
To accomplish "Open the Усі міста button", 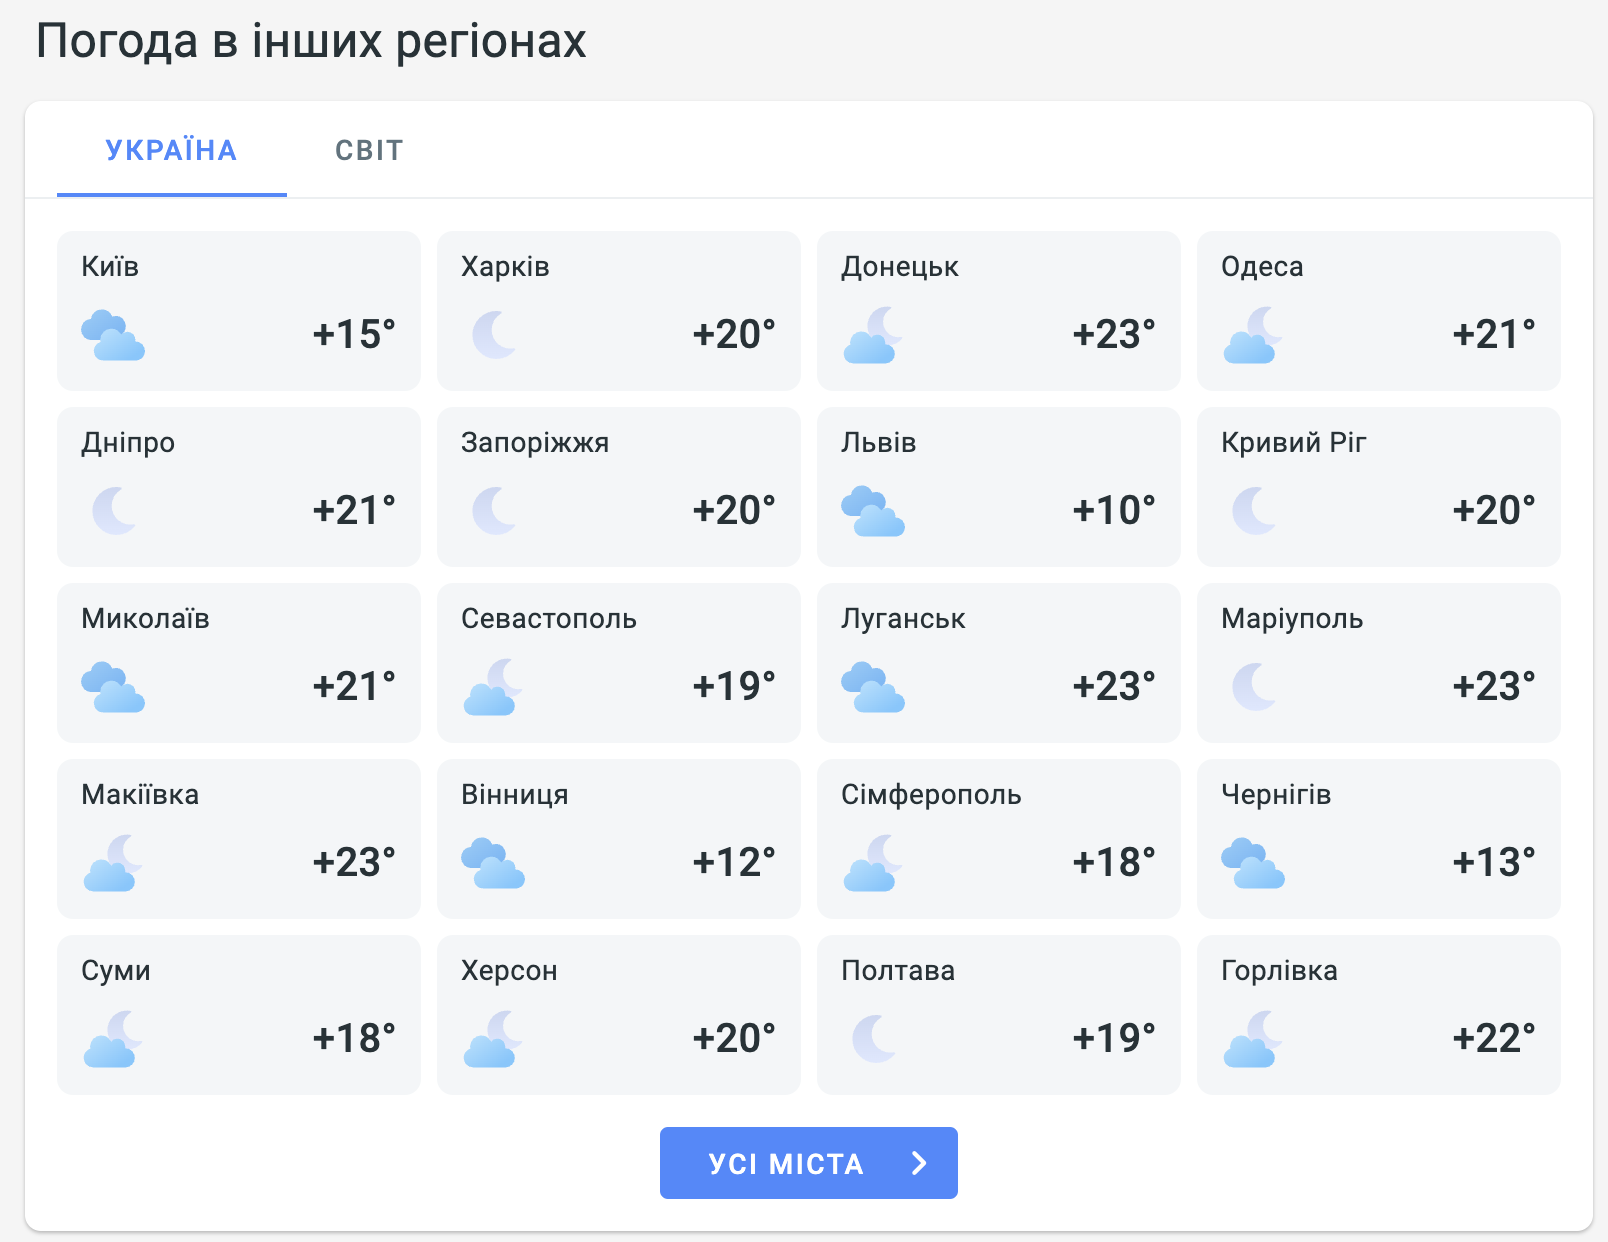I will tap(809, 1163).
